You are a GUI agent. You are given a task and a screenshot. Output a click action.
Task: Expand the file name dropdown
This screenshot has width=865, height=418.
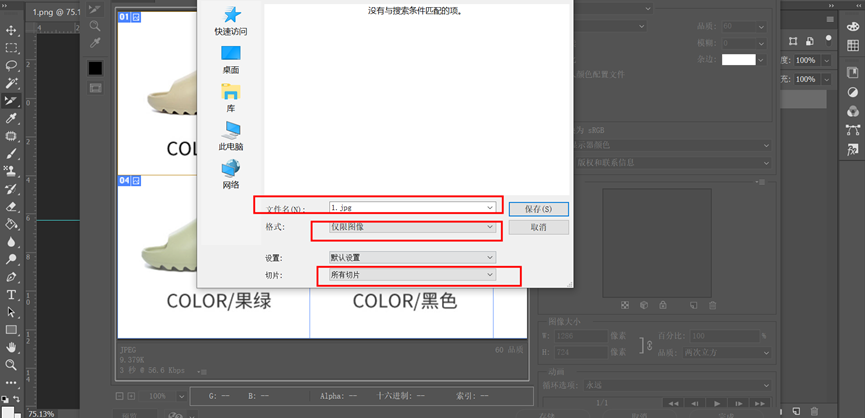point(490,207)
